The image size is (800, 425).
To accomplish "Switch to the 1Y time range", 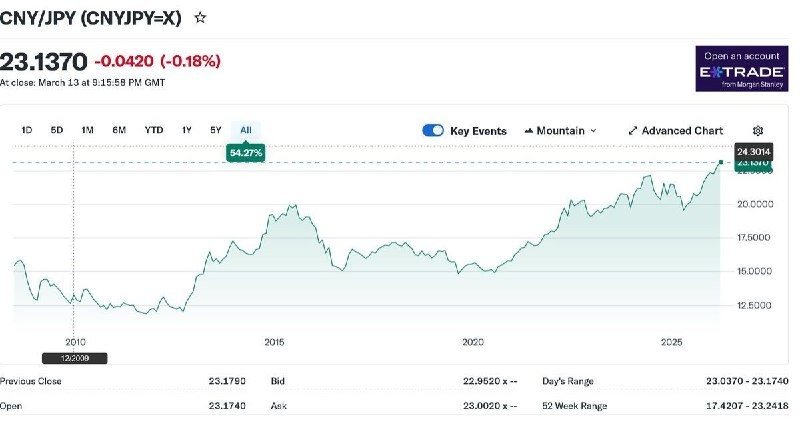I will pyautogui.click(x=186, y=130).
